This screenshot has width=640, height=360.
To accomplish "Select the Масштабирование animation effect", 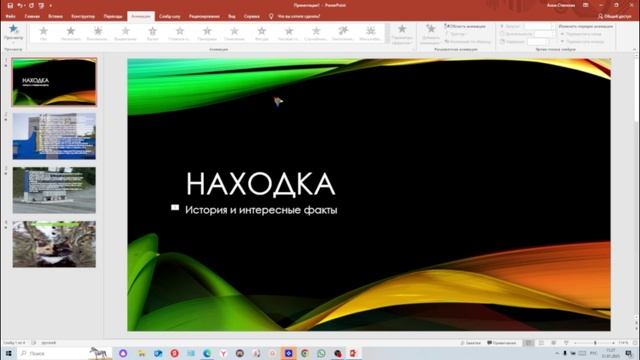I will 371,33.
